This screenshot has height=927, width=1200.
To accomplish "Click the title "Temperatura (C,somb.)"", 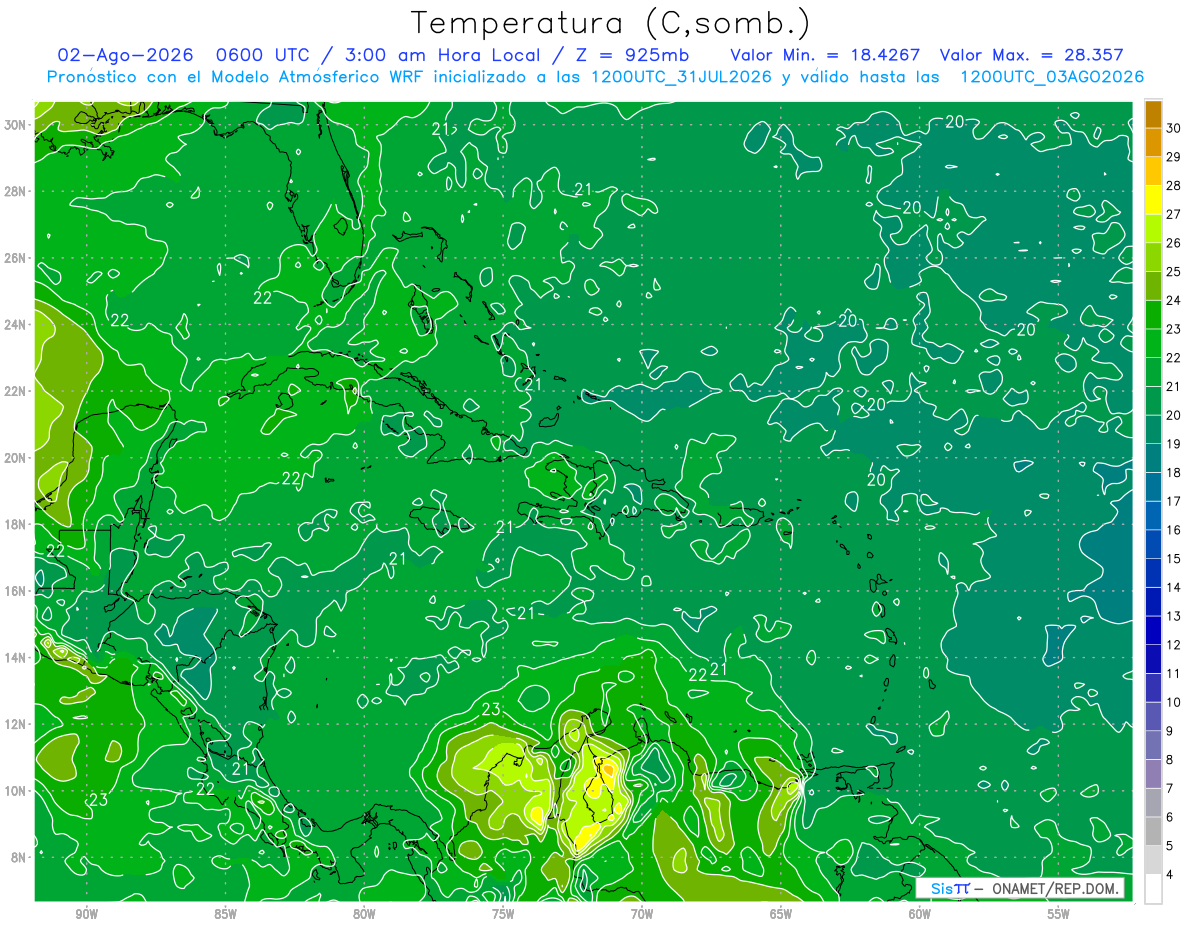I will [x=611, y=23].
